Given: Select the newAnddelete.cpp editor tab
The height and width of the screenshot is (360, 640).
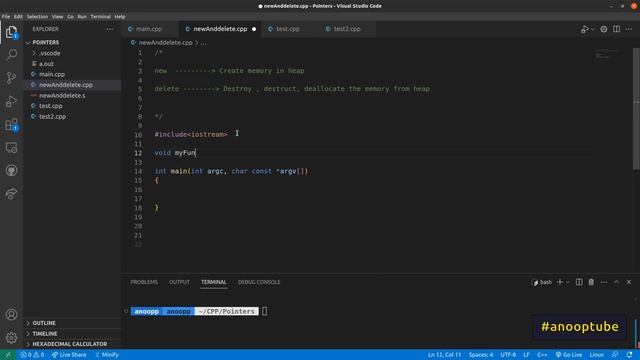Looking at the screenshot, I should pos(221,29).
